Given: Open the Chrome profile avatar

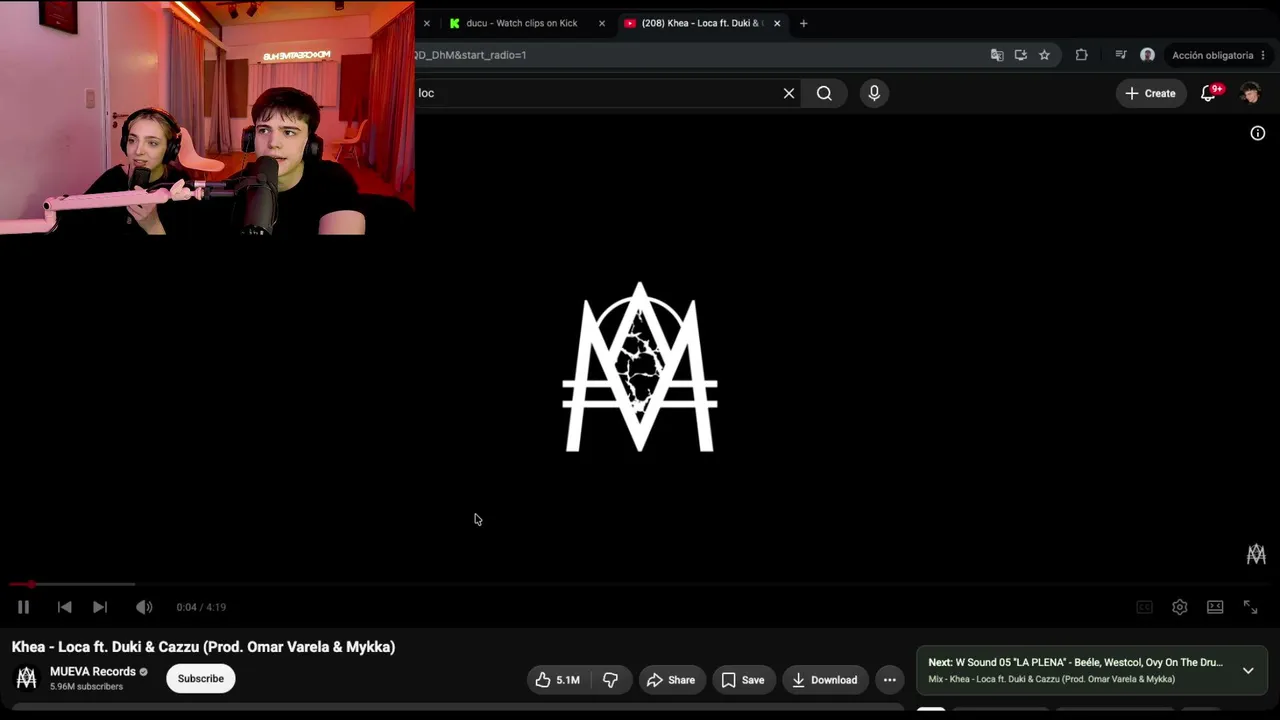Looking at the screenshot, I should pyautogui.click(x=1147, y=55).
